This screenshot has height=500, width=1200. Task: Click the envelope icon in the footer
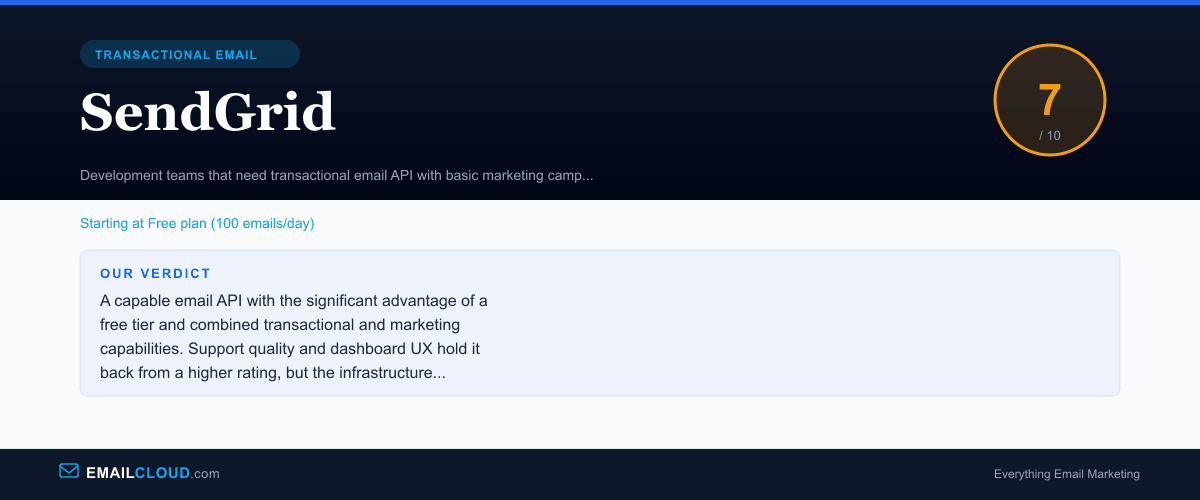[69, 471]
